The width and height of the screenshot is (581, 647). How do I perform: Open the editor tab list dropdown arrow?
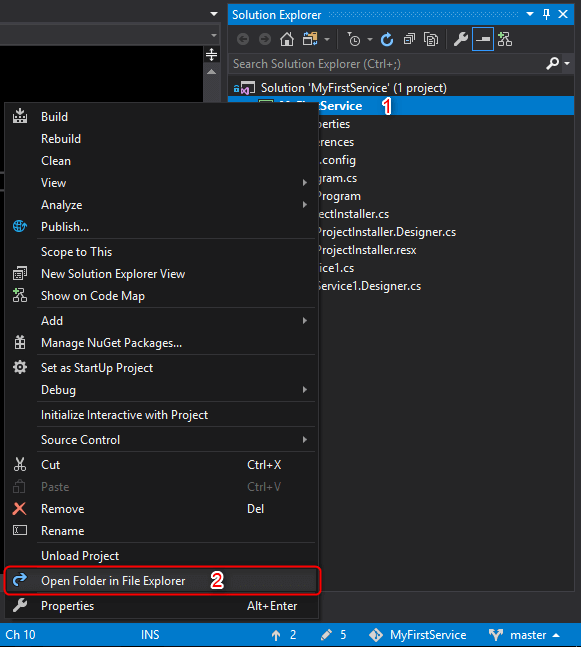[214, 14]
